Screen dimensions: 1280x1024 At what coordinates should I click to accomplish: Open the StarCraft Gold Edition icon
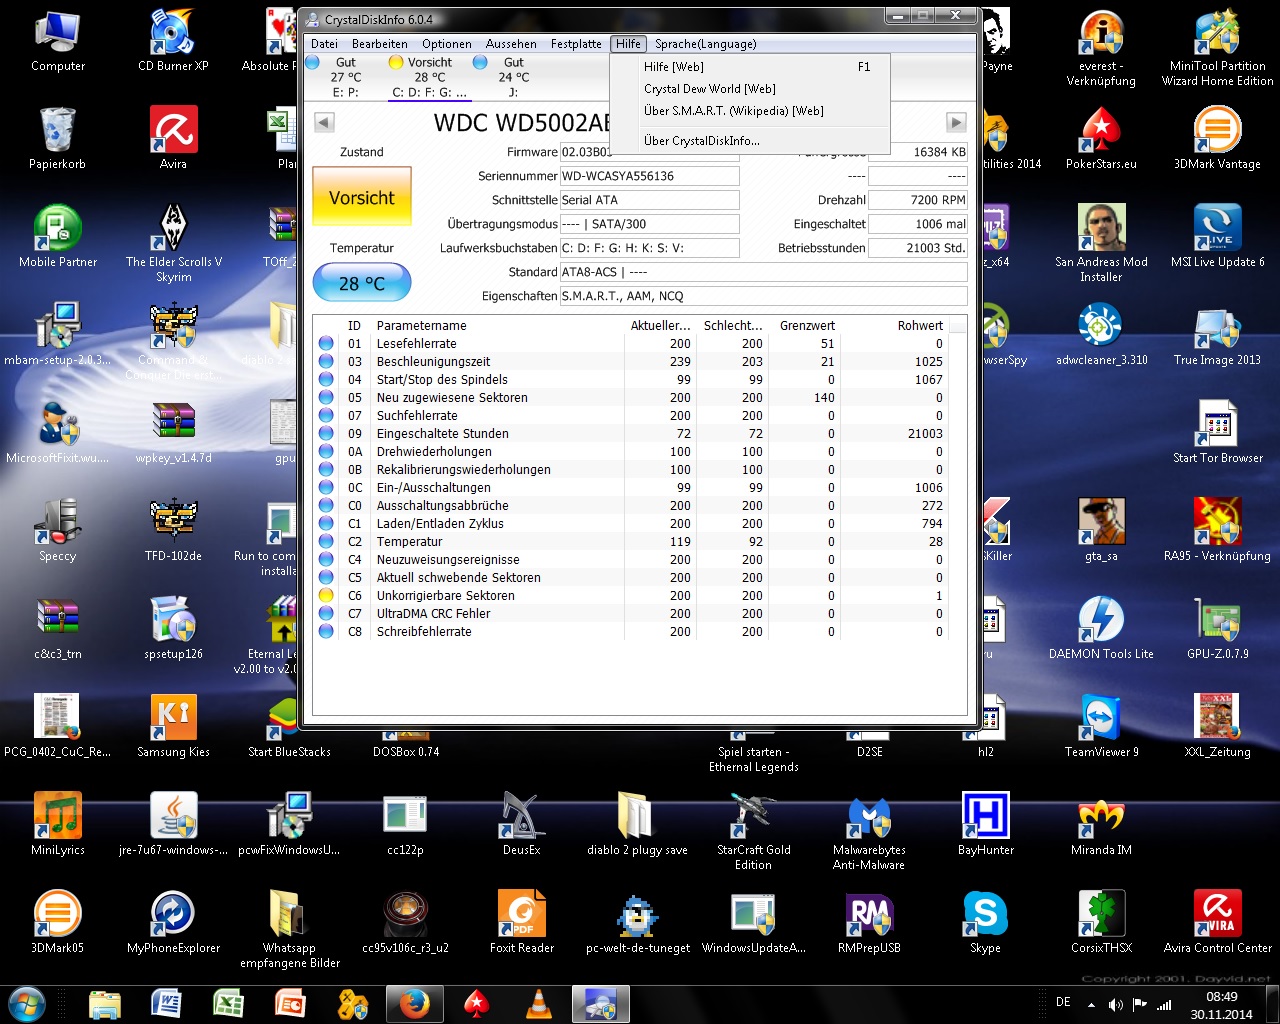pyautogui.click(x=753, y=831)
